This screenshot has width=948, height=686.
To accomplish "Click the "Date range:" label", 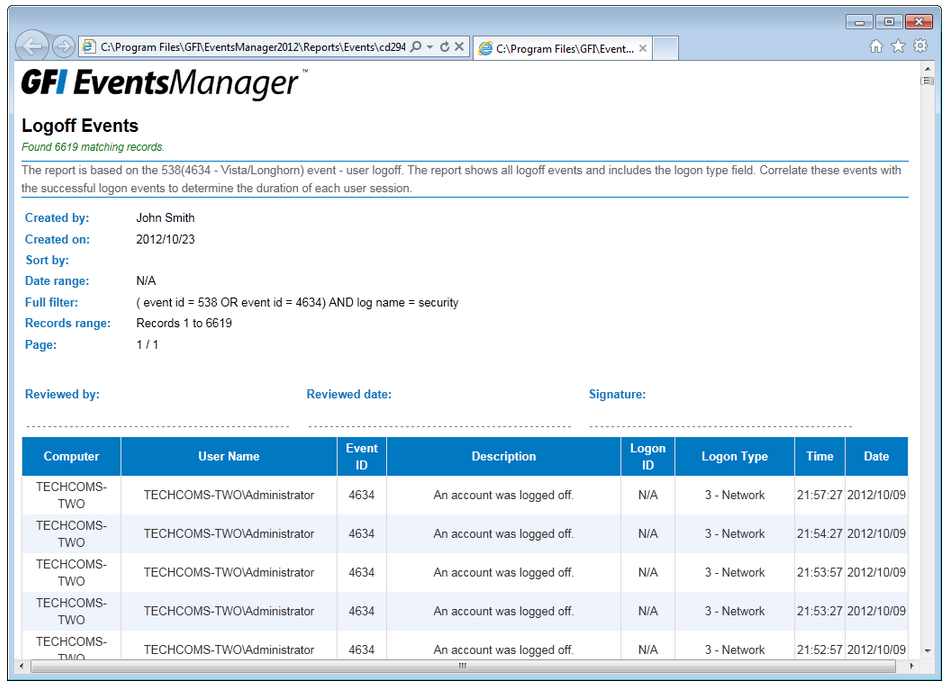I will point(57,280).
